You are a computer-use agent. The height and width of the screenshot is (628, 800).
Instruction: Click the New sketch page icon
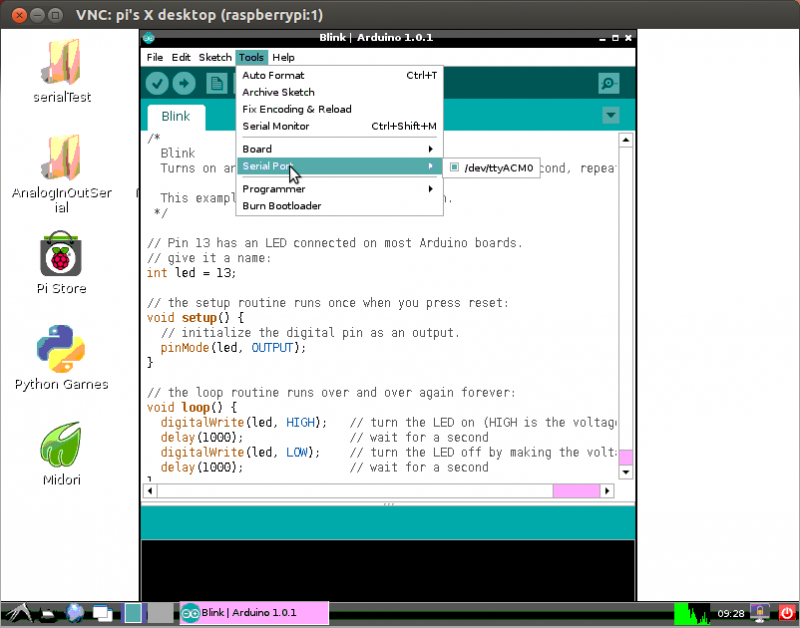(216, 83)
